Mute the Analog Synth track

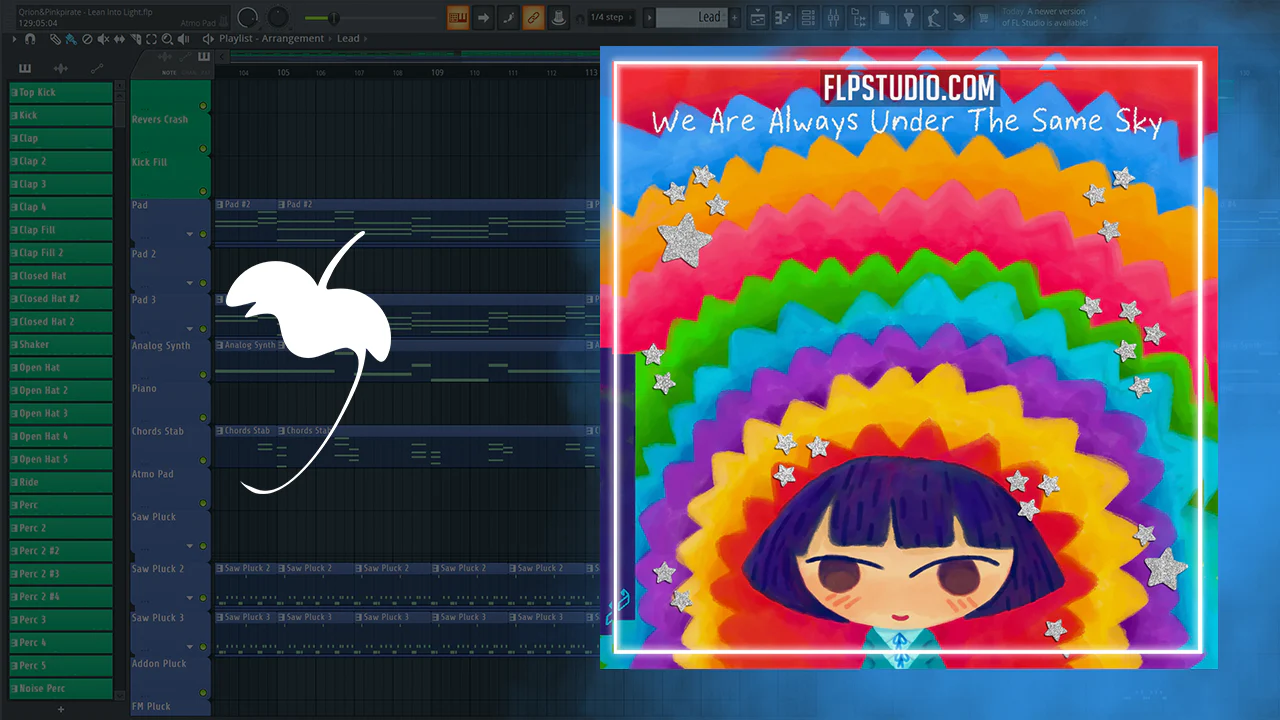point(203,375)
